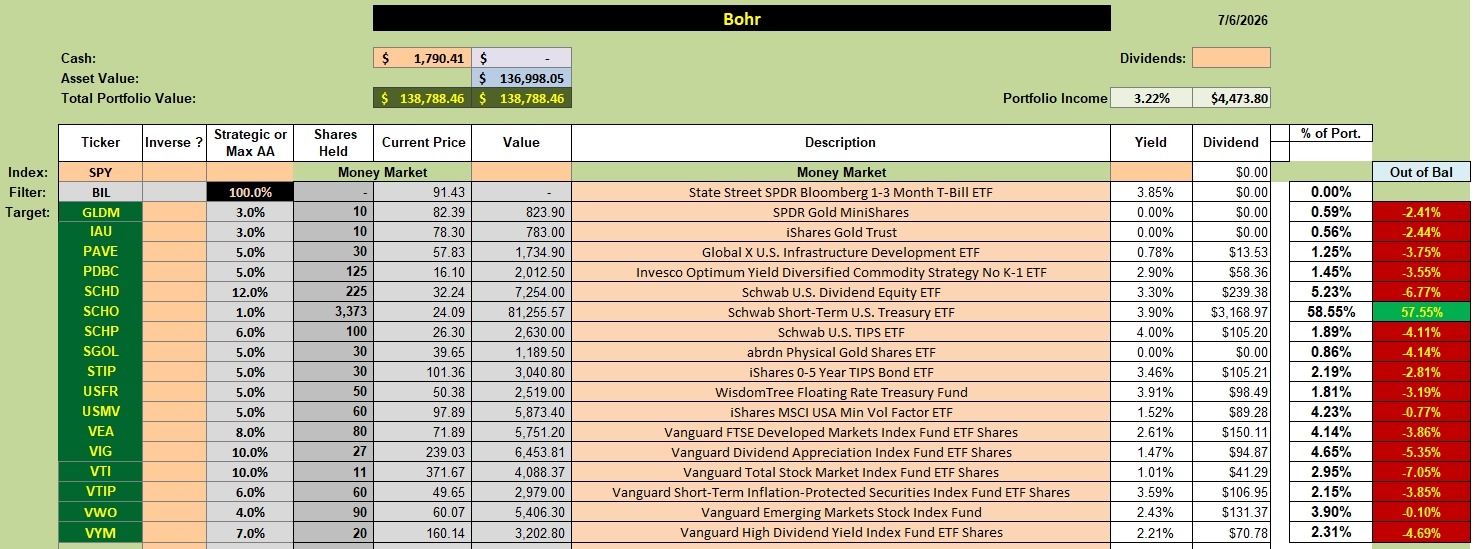This screenshot has width=1475, height=549.
Task: Select SCHO value 81,255.57 cell
Action: (521, 312)
